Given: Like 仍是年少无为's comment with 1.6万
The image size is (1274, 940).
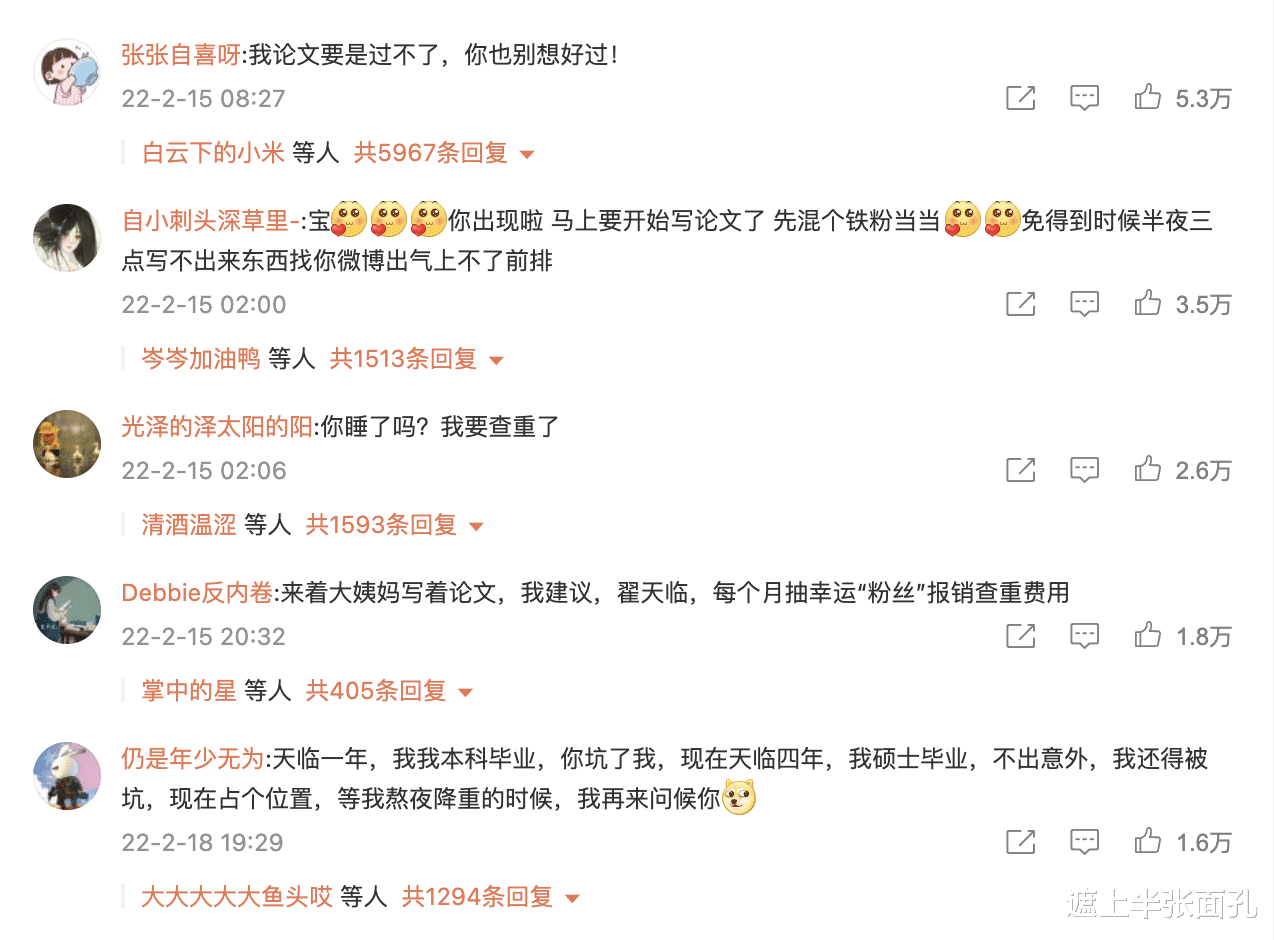Looking at the screenshot, I should (x=1148, y=841).
